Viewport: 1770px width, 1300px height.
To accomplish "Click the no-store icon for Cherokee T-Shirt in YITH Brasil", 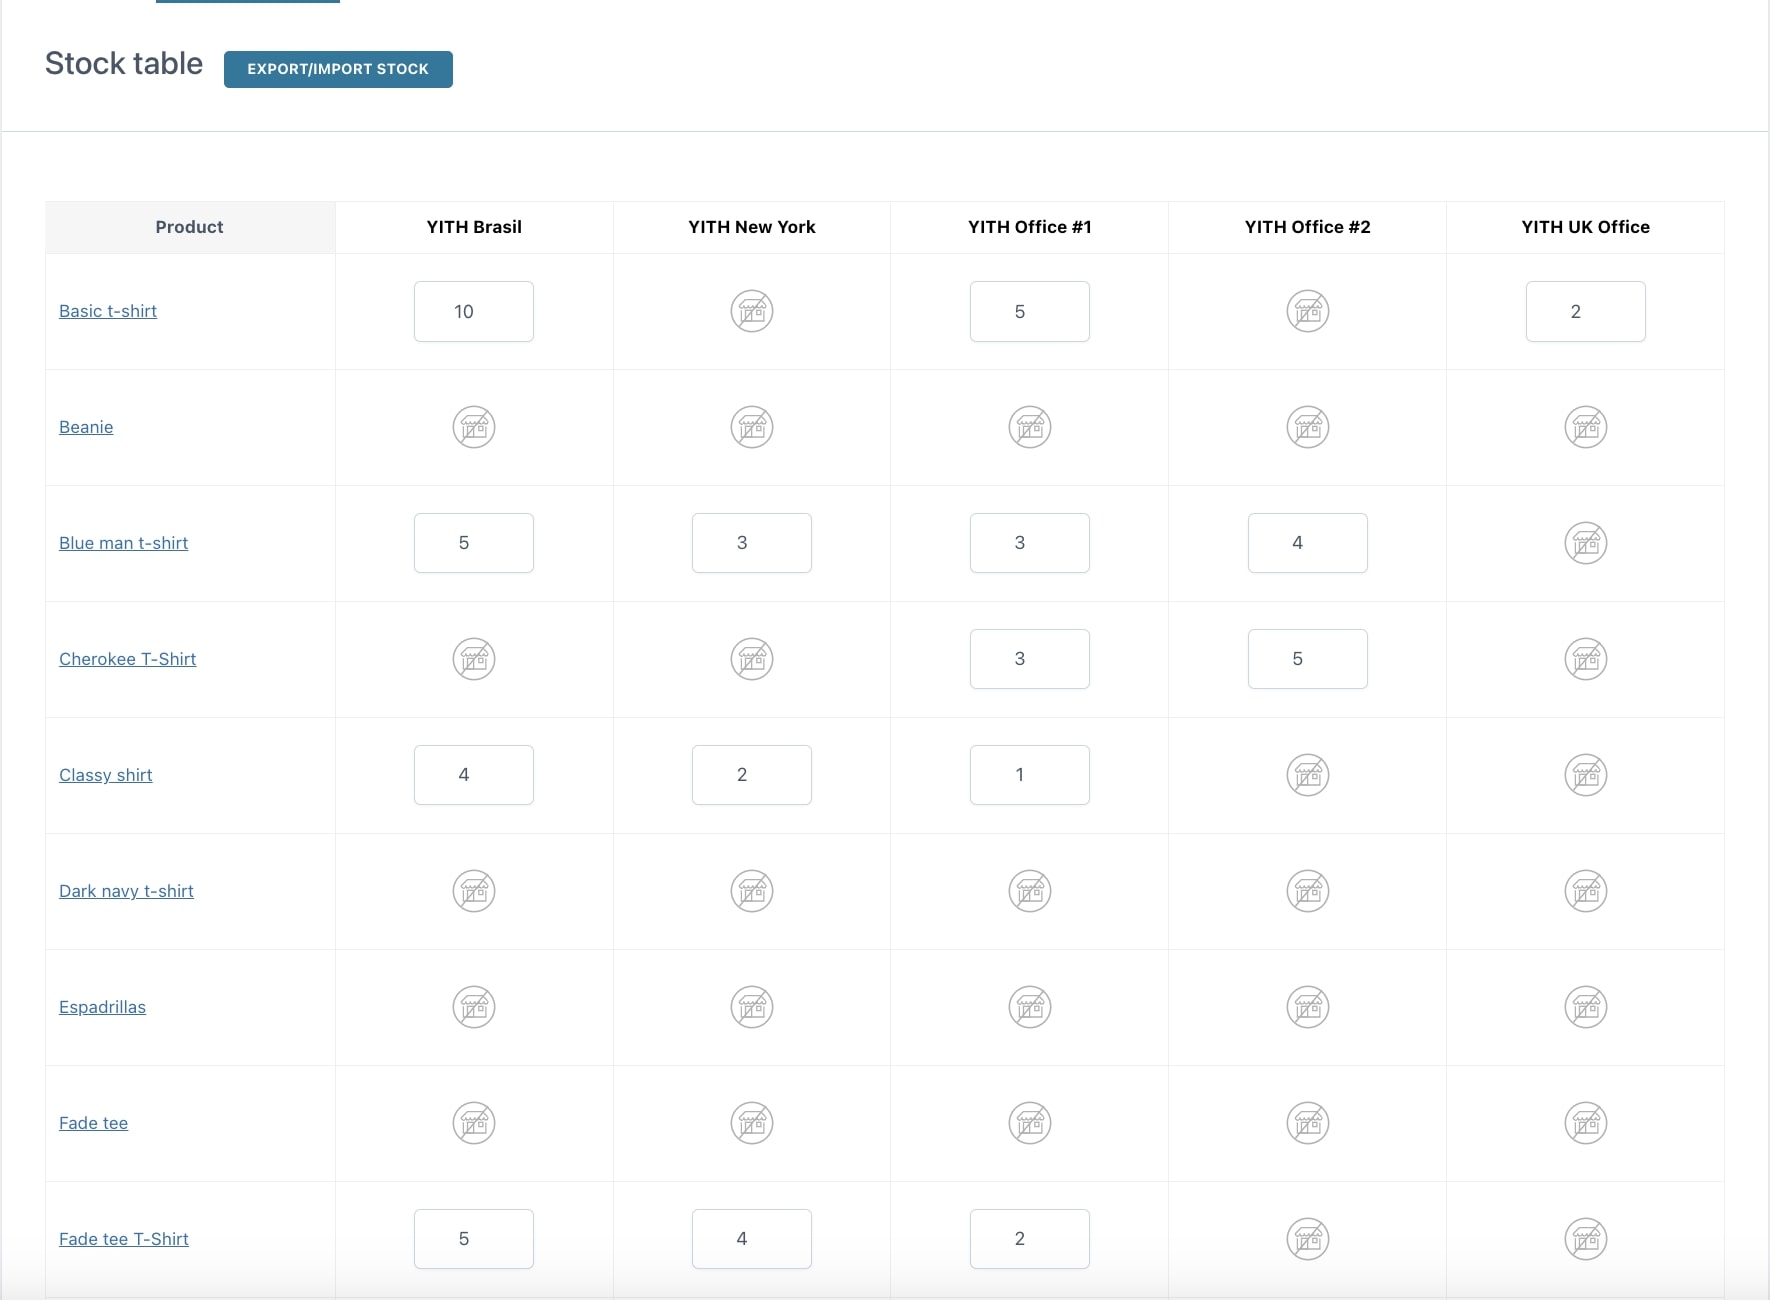I will pyautogui.click(x=474, y=659).
